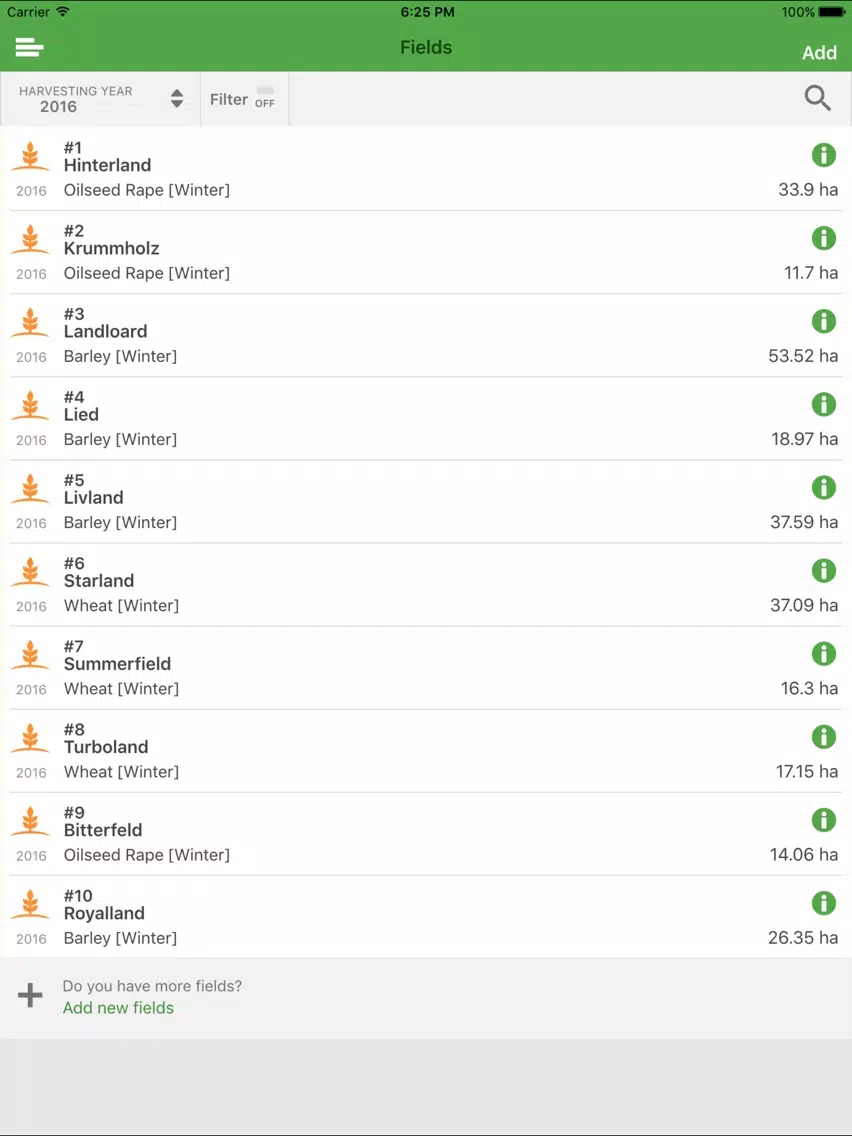Open the hamburger side menu
Image resolution: width=852 pixels, height=1136 pixels.
pos(30,48)
